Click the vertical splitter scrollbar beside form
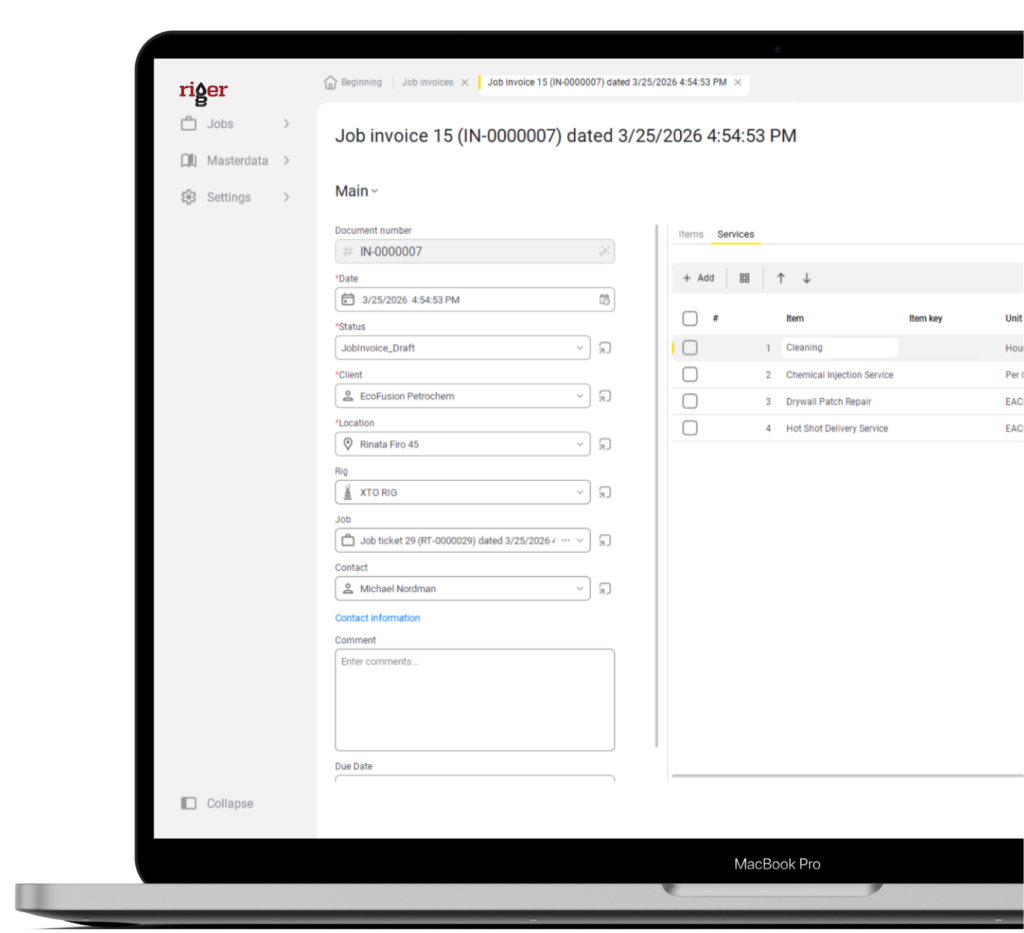 656,486
